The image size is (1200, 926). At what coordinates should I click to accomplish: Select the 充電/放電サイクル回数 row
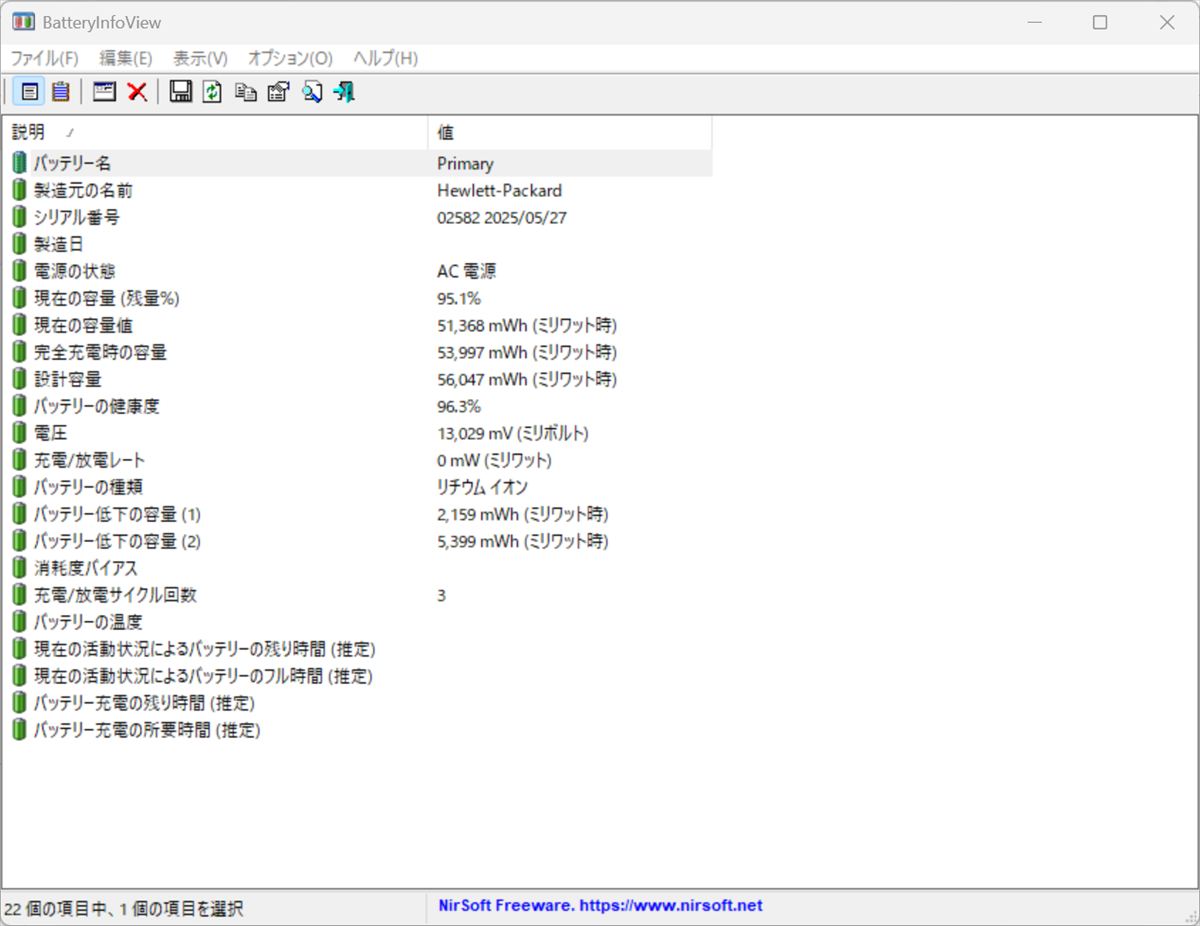(x=115, y=595)
